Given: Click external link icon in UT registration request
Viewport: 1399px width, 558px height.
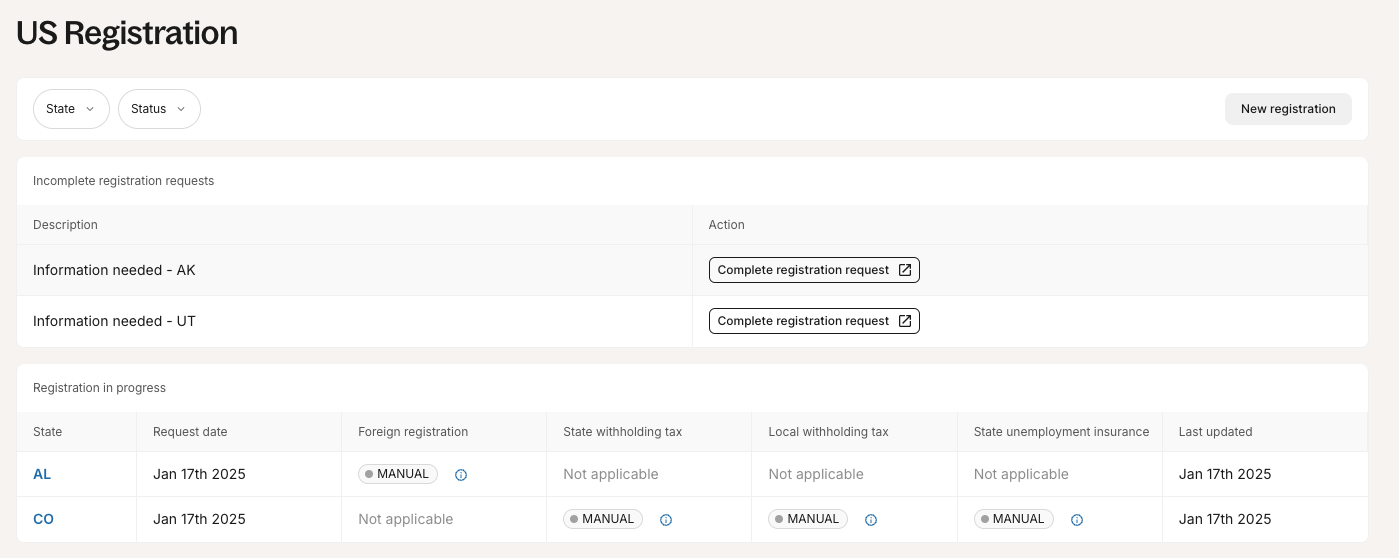Looking at the screenshot, I should point(904,321).
